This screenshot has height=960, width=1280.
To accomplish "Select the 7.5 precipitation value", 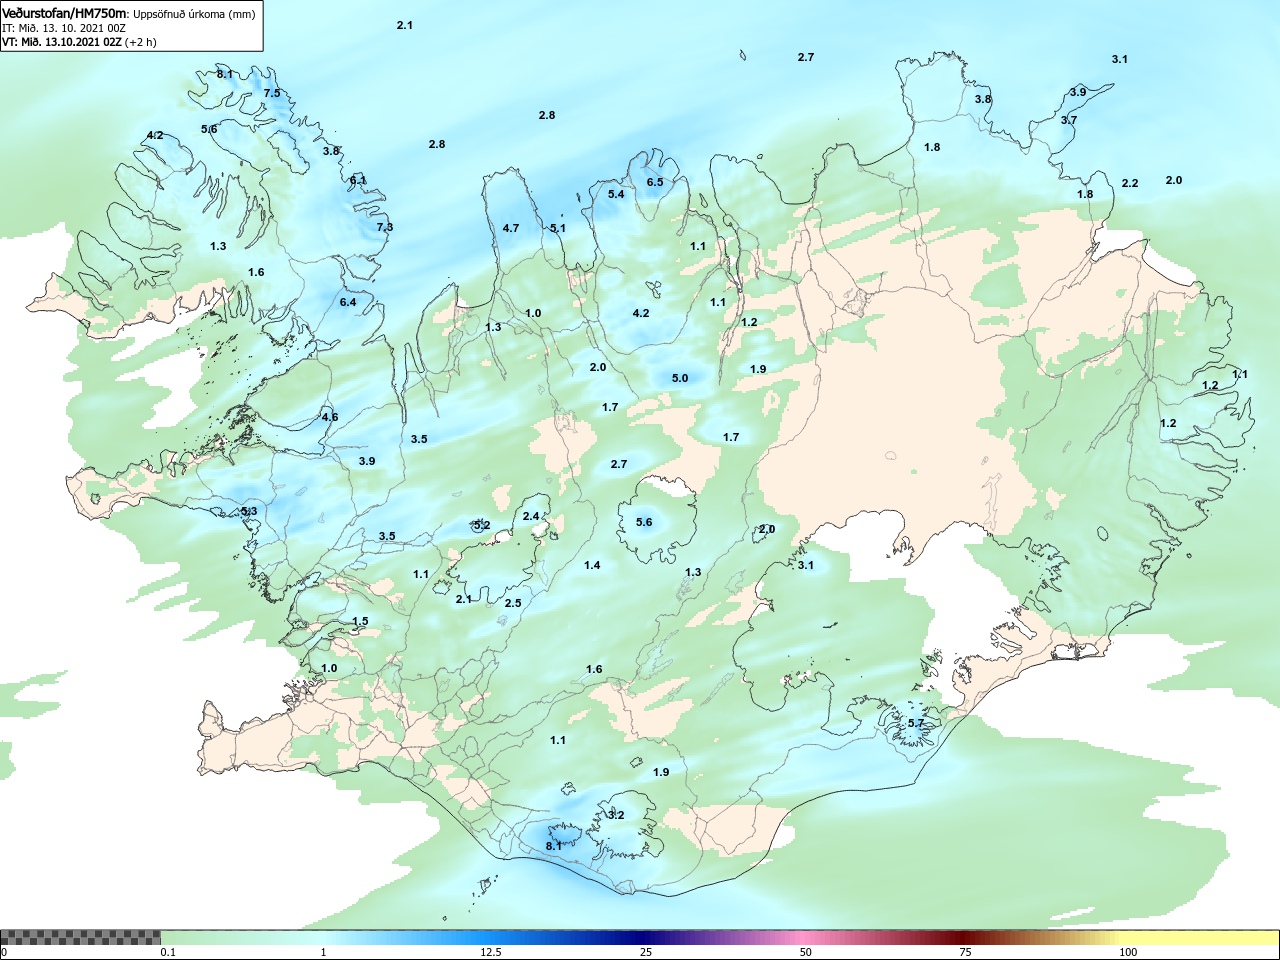I will [x=272, y=93].
